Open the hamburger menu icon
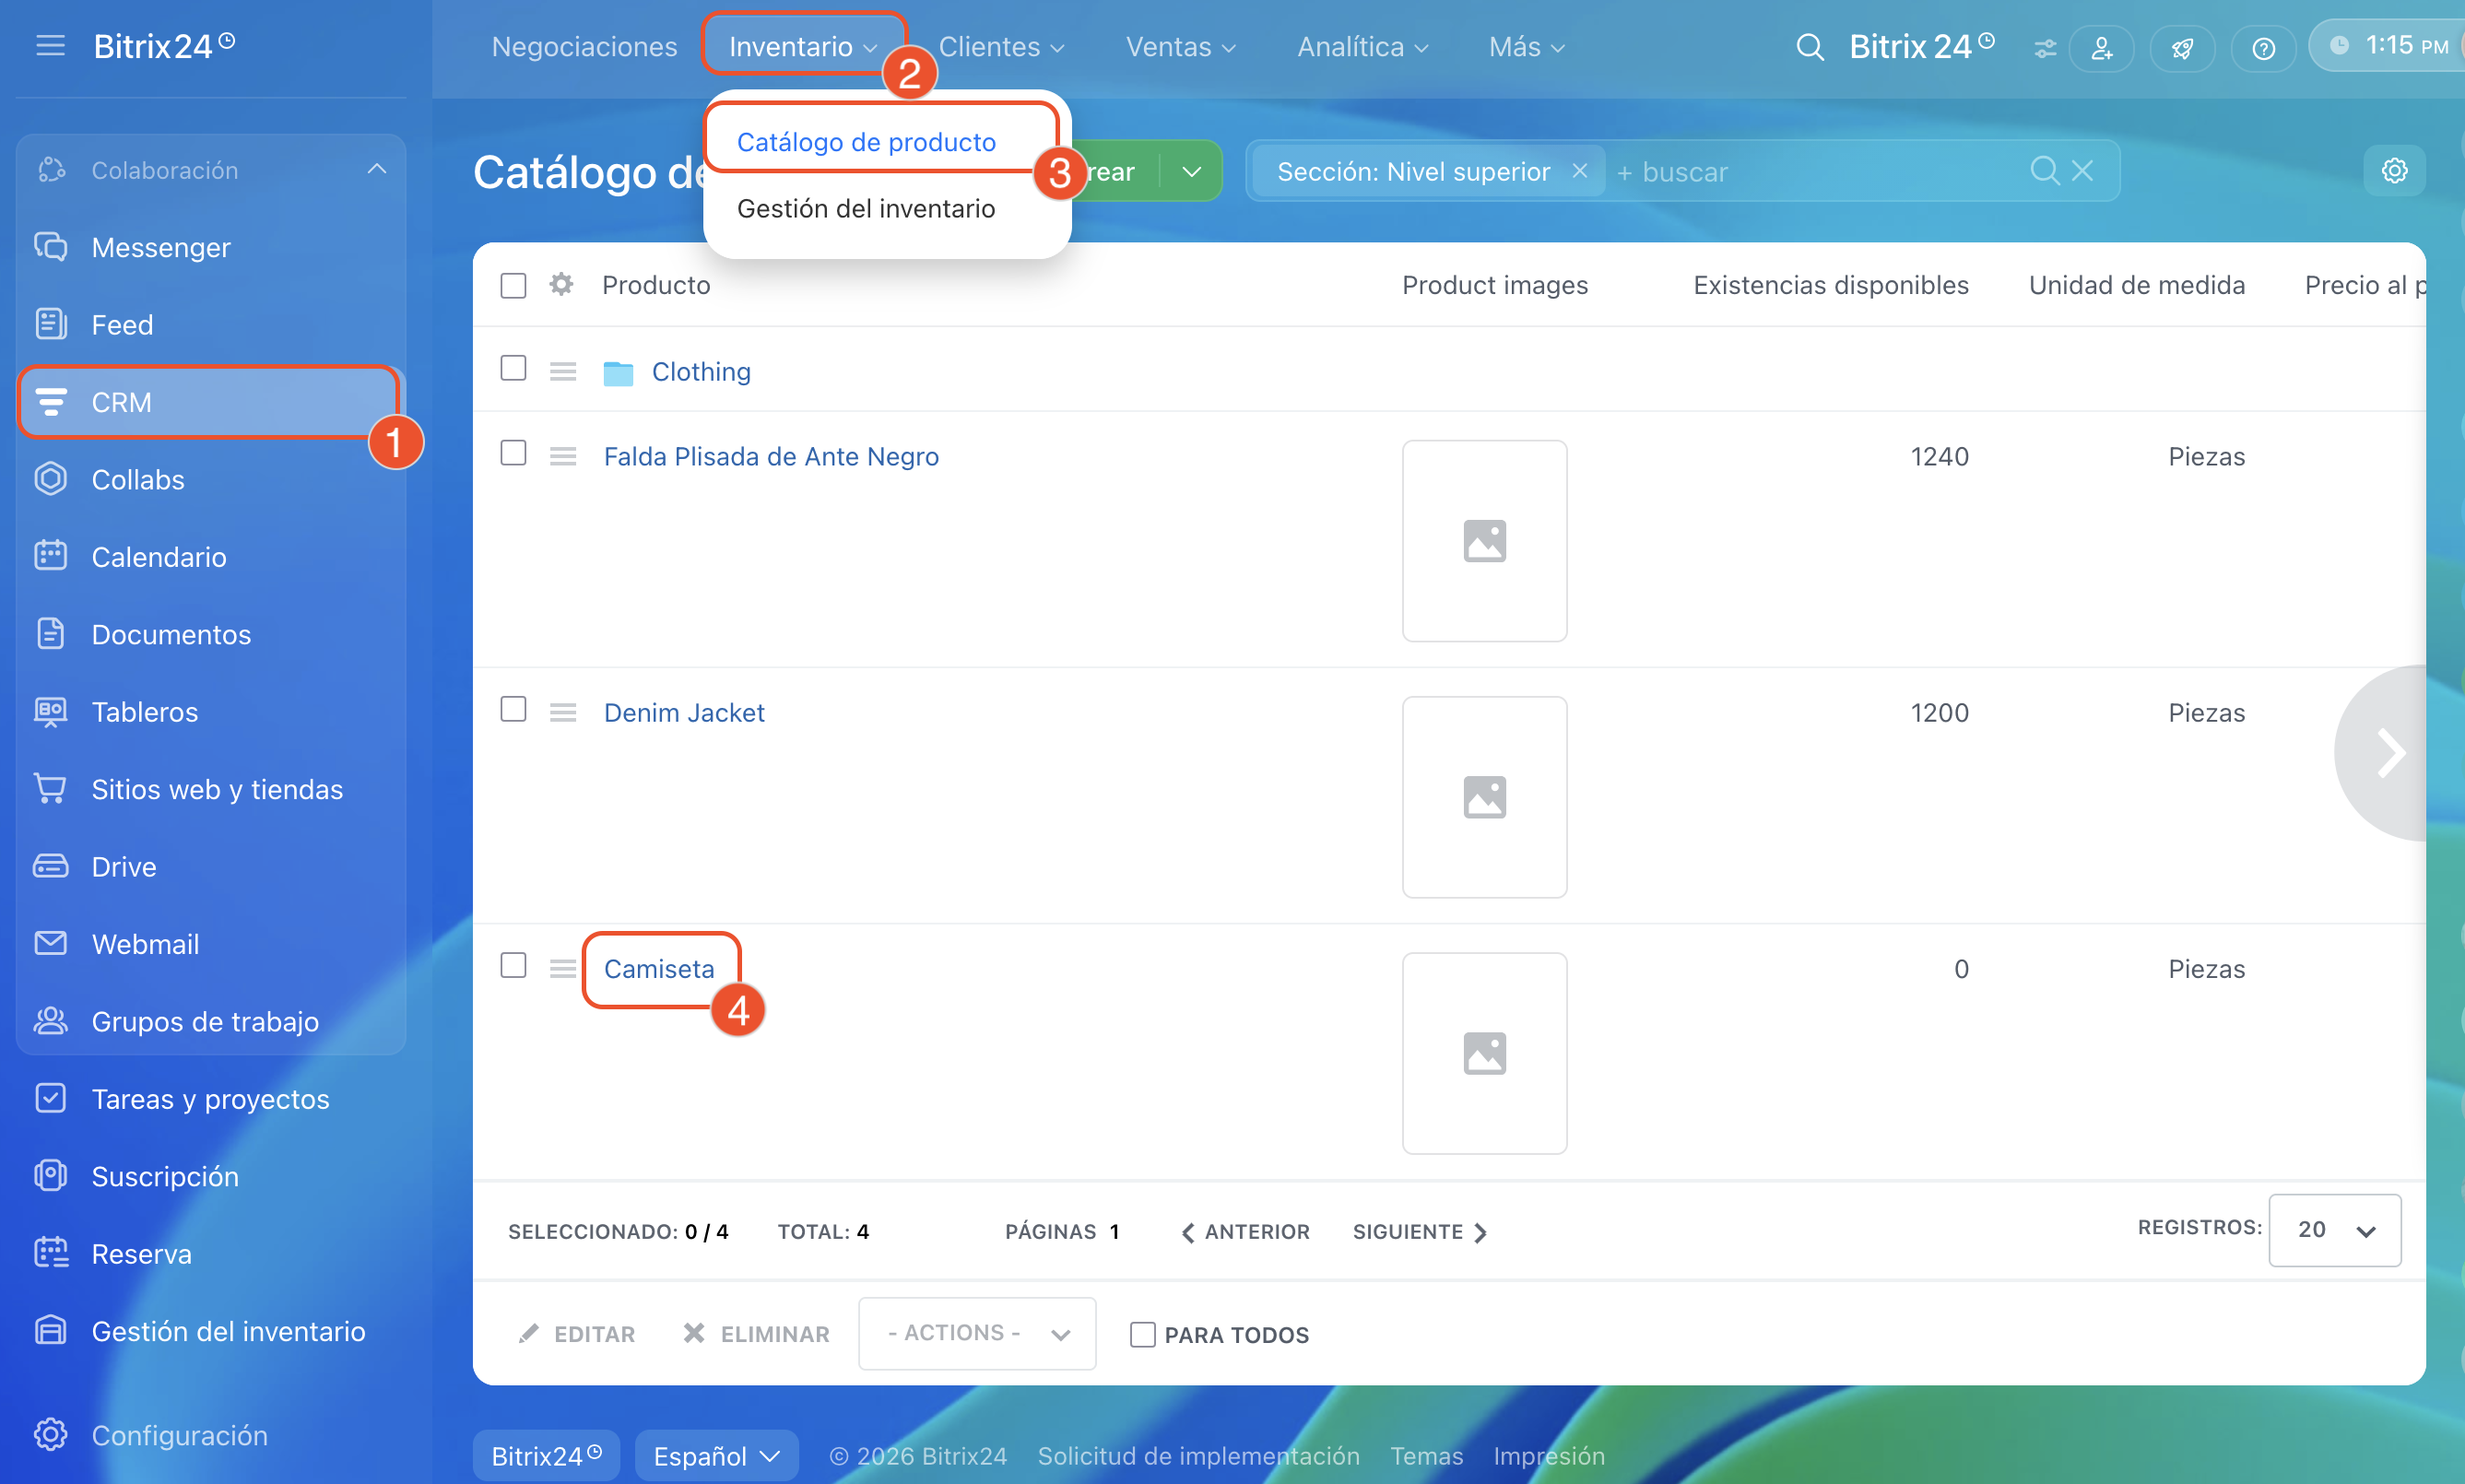The image size is (2465, 1484). (x=50, y=46)
